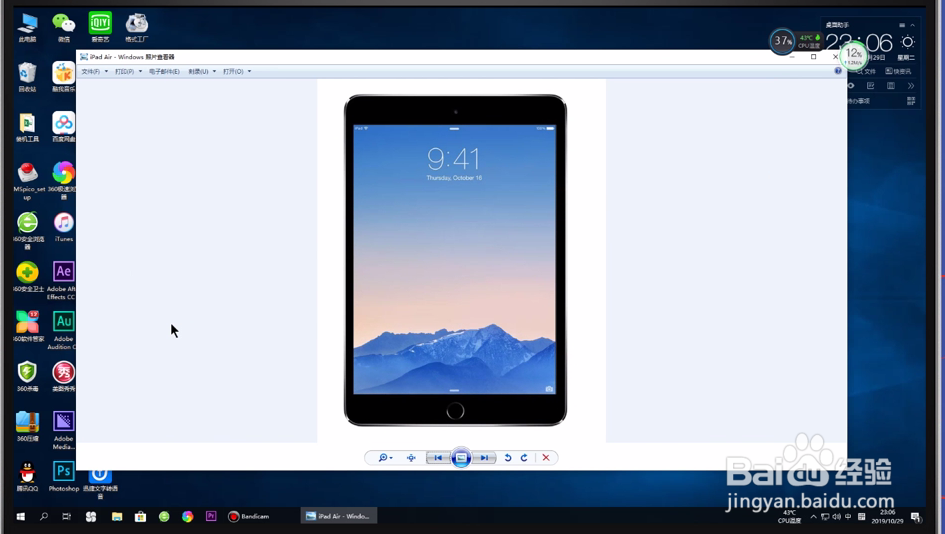Open the WeChat desktop icon

(64, 28)
